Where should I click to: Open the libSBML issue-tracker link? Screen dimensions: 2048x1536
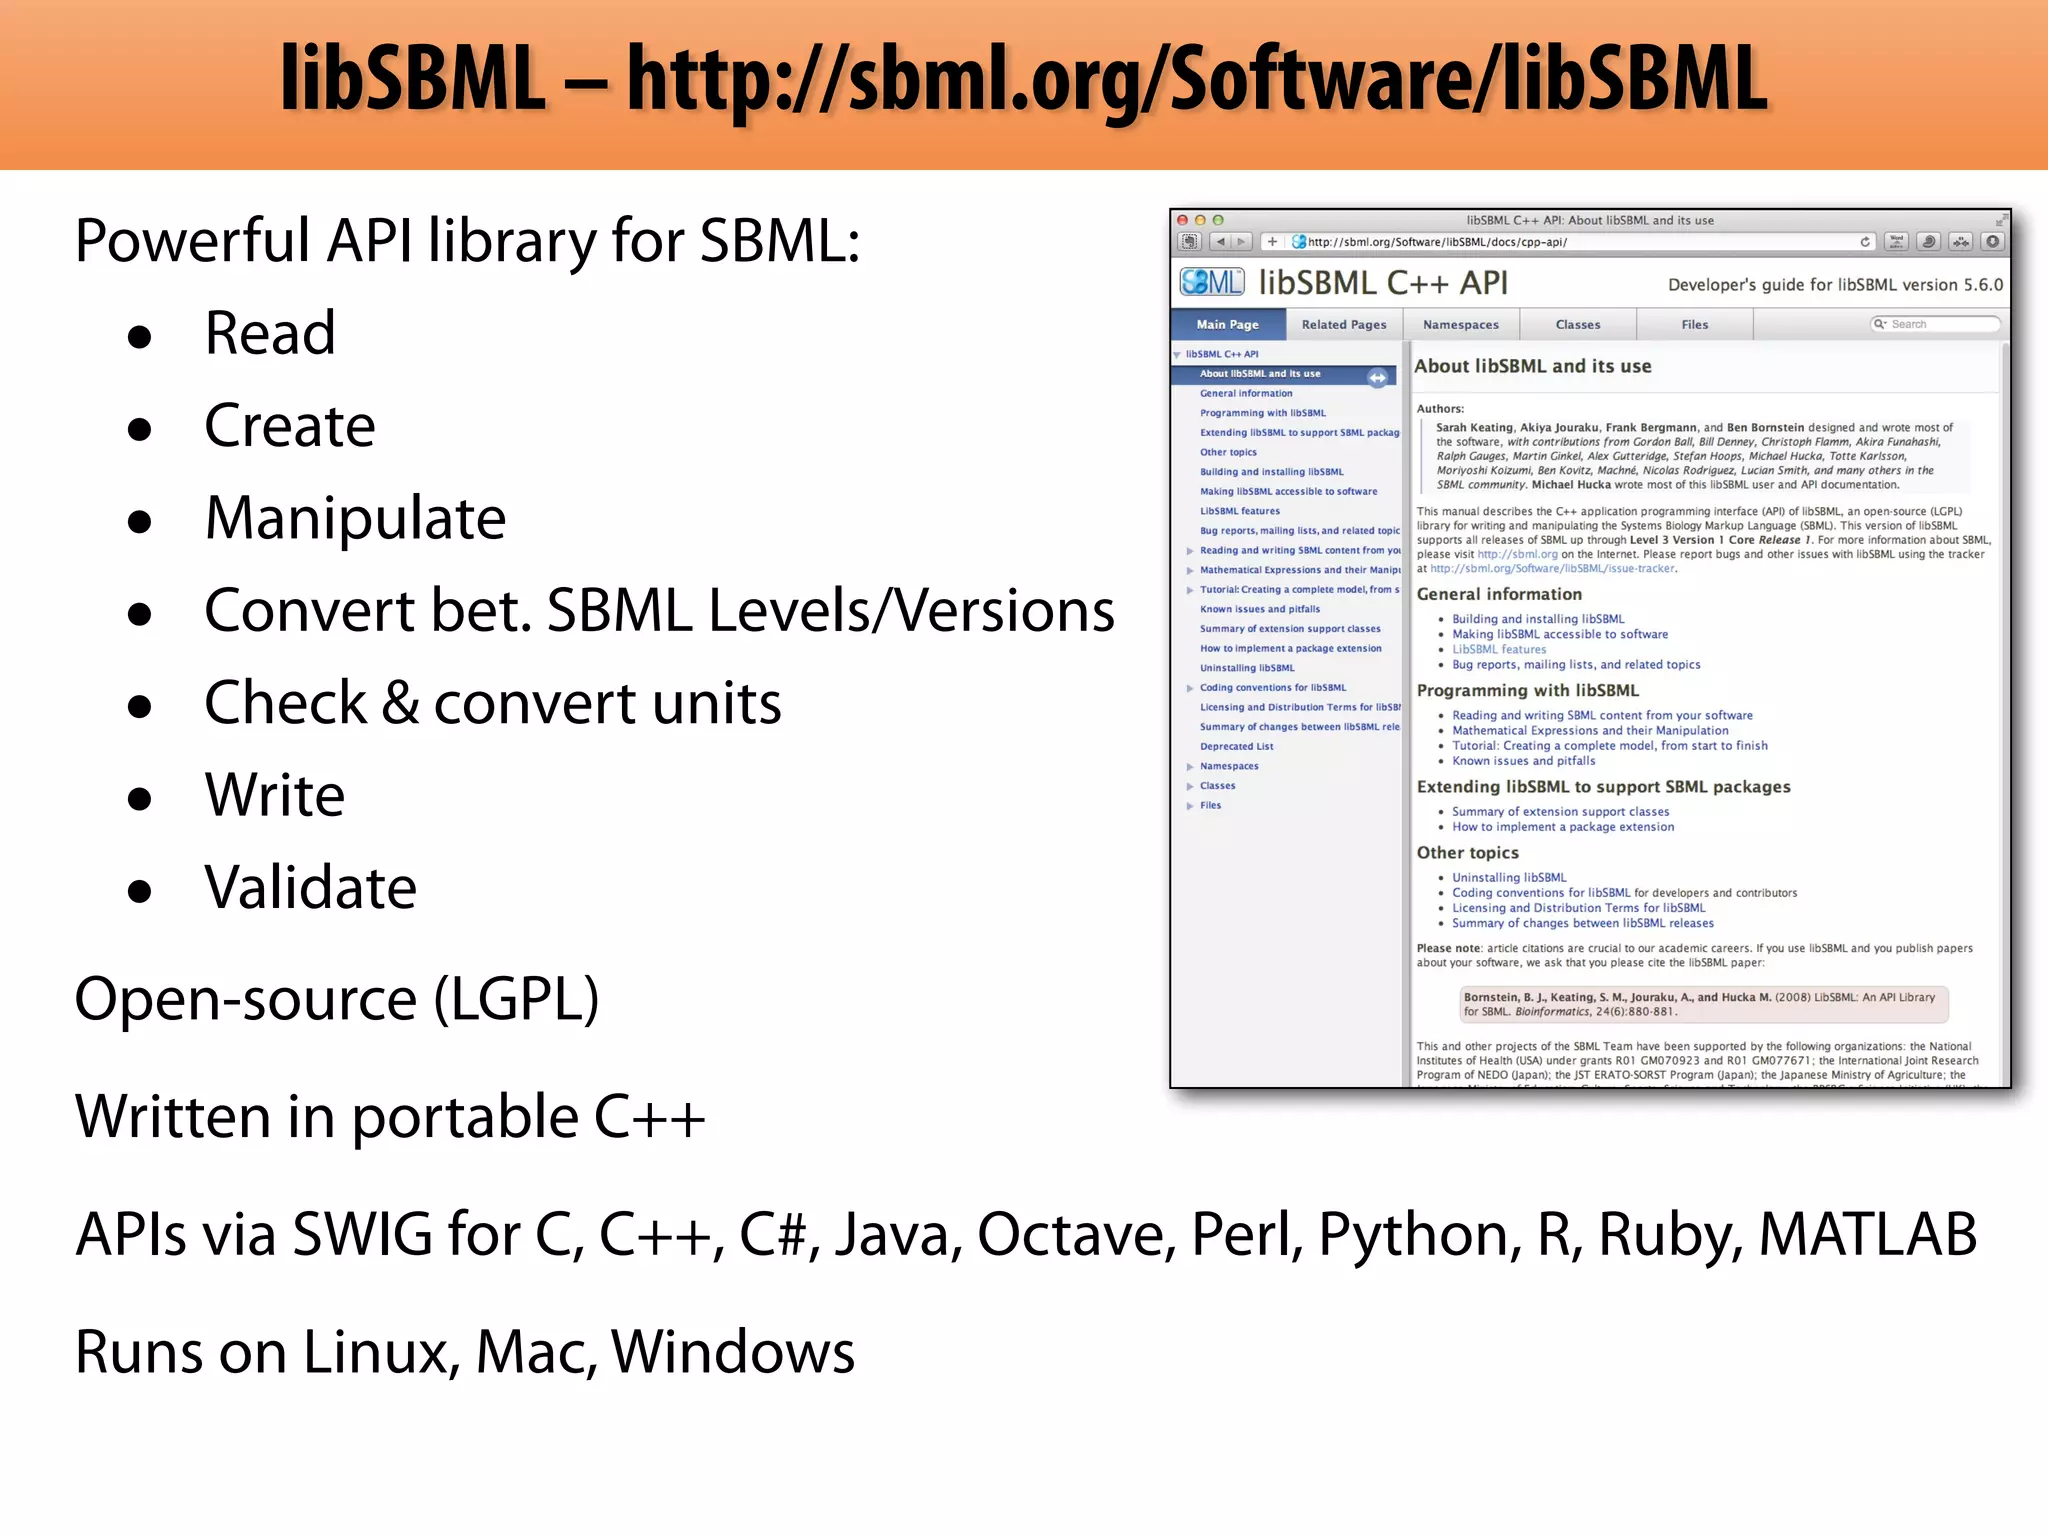pos(1553,569)
